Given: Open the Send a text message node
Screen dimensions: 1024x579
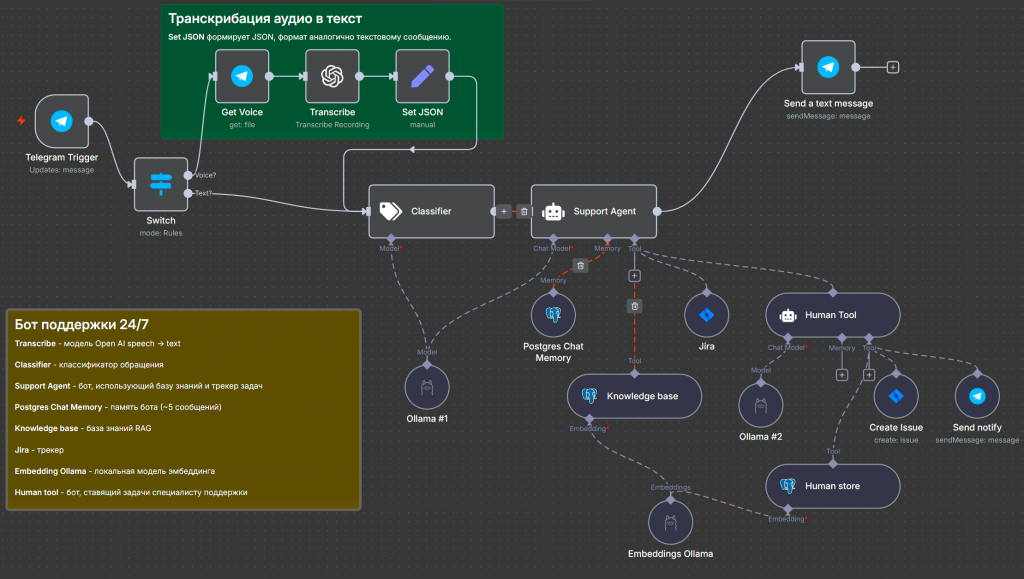Looking at the screenshot, I should click(828, 67).
